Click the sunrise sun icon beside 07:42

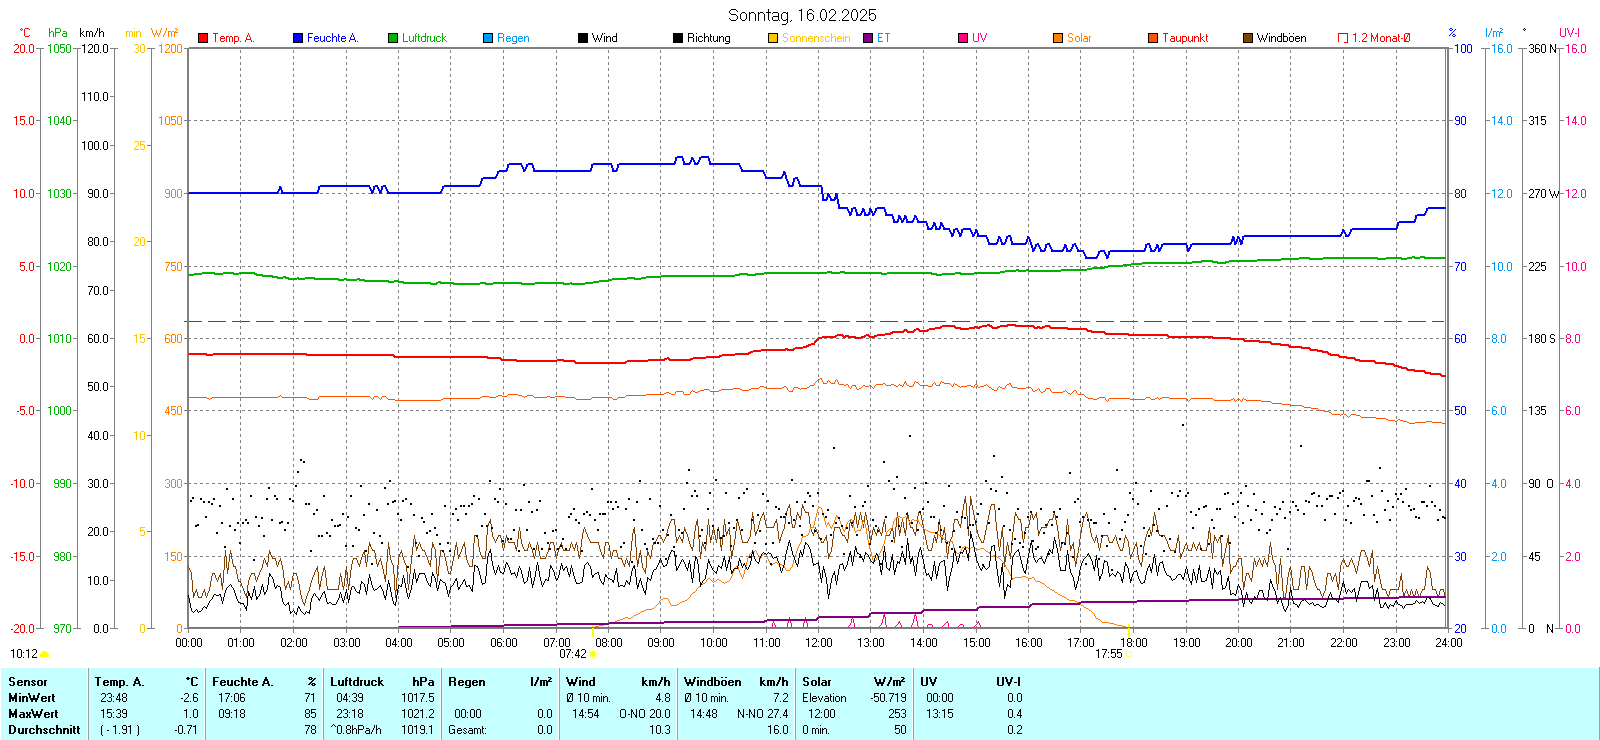[593, 654]
